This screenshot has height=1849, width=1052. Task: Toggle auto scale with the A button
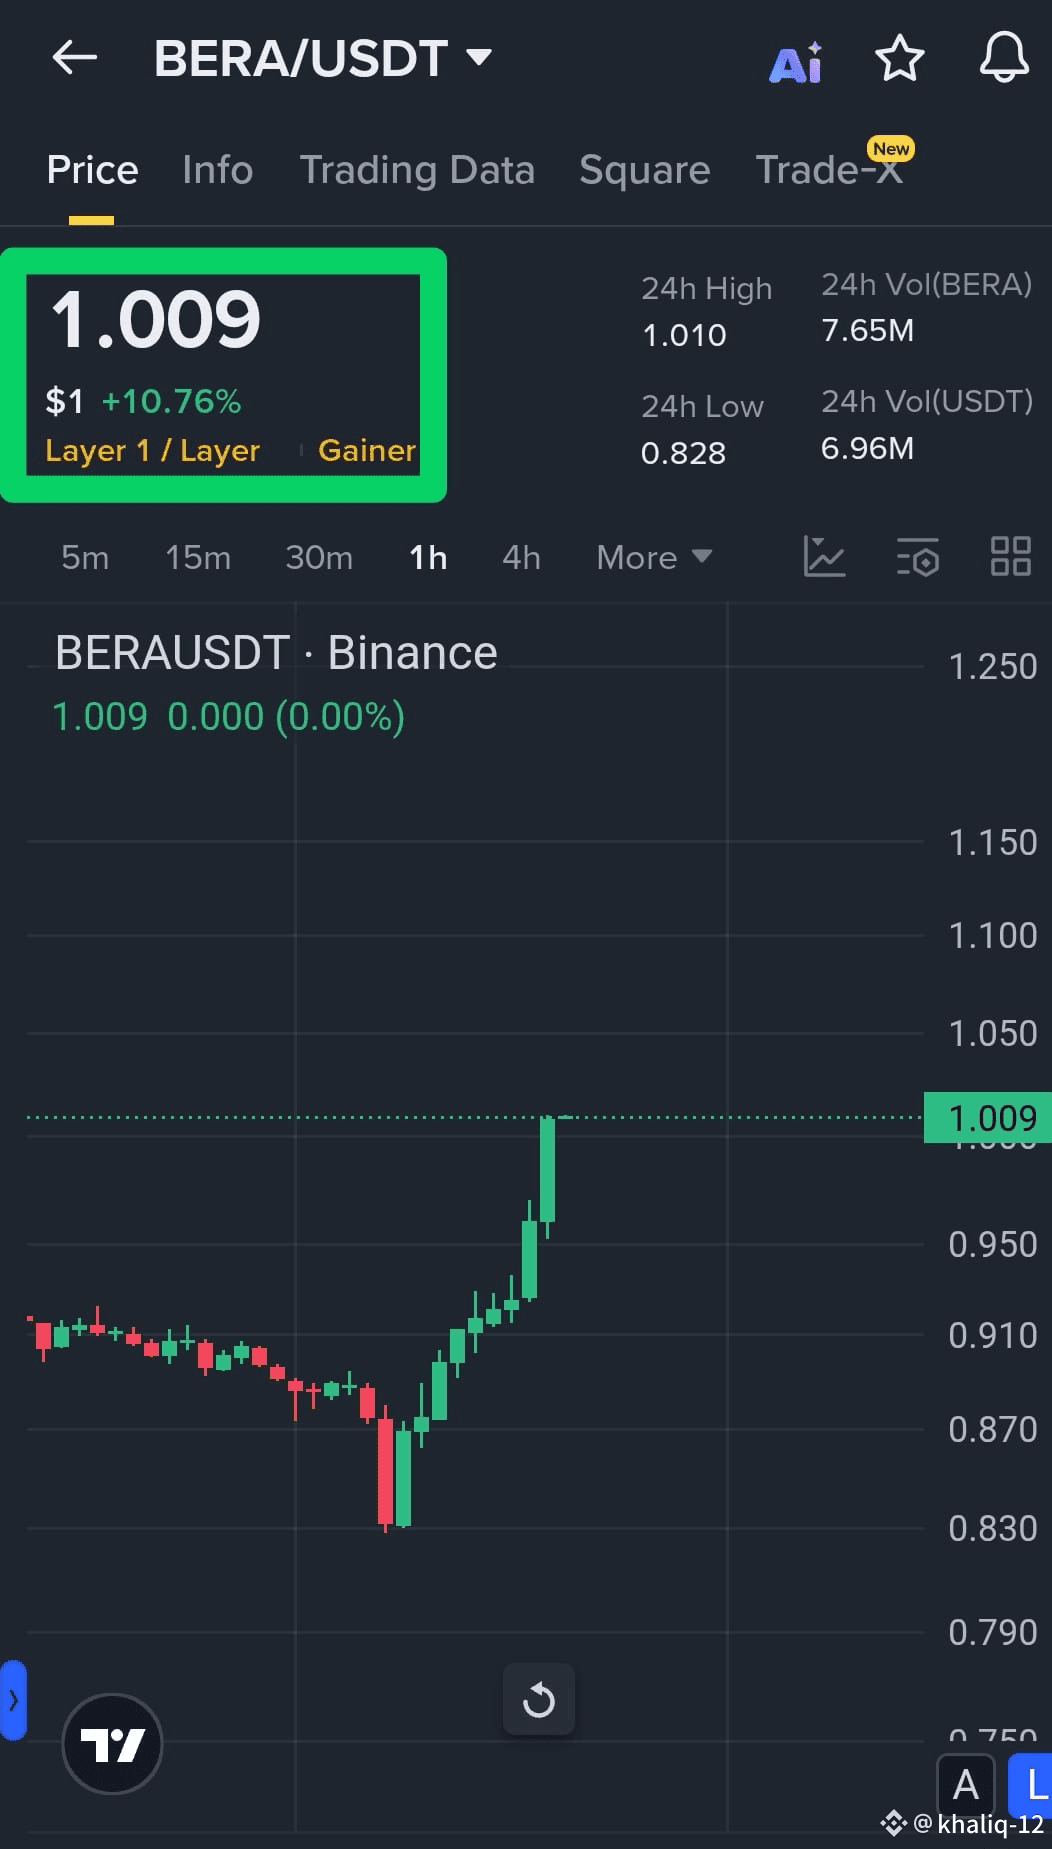[x=965, y=1785]
